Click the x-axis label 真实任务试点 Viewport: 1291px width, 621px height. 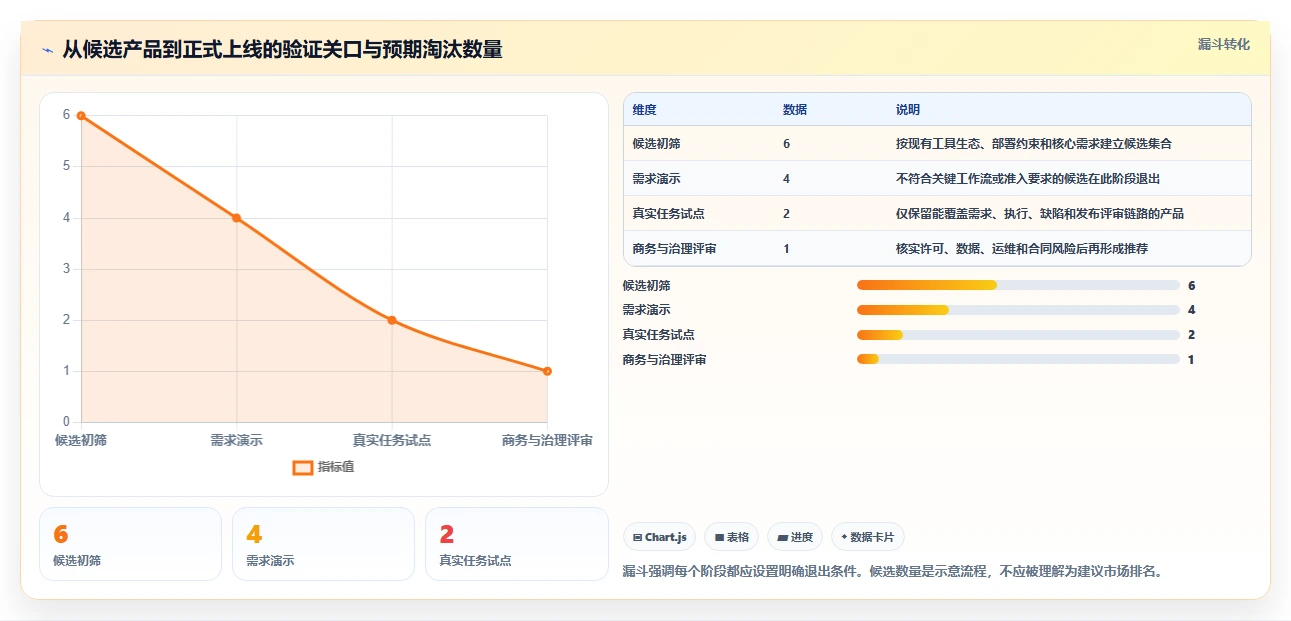pyautogui.click(x=392, y=440)
